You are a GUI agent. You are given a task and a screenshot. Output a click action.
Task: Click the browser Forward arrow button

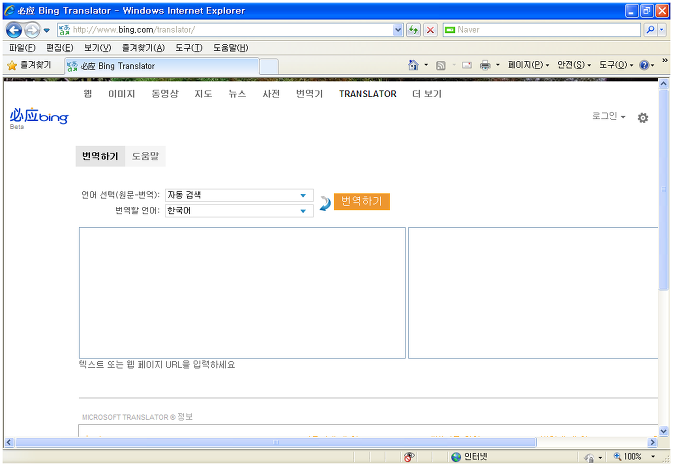click(x=32, y=30)
